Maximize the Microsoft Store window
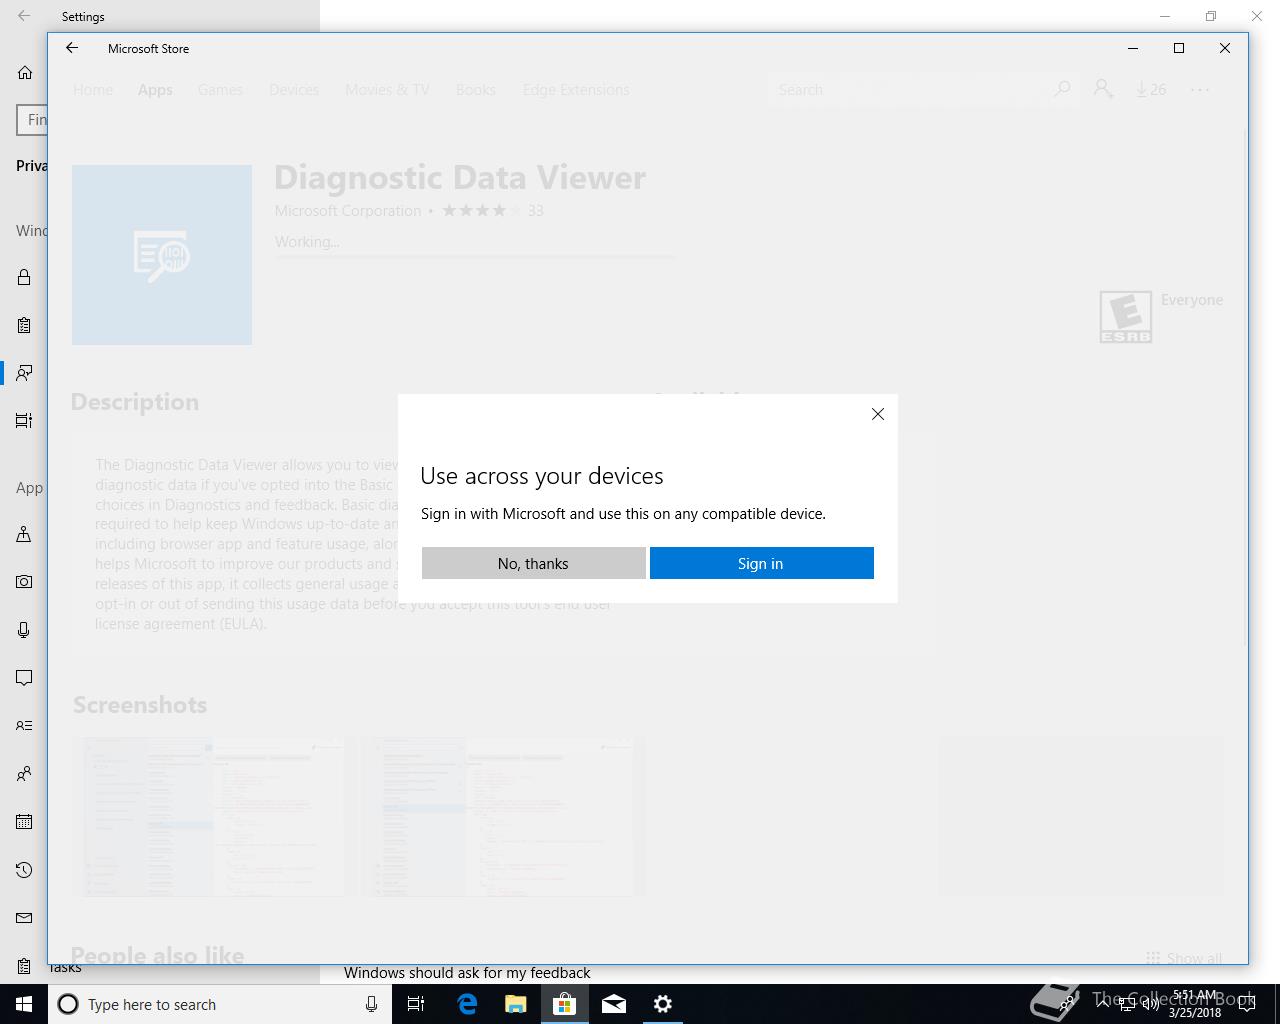Screen dimensions: 1280x1024 point(1179,48)
